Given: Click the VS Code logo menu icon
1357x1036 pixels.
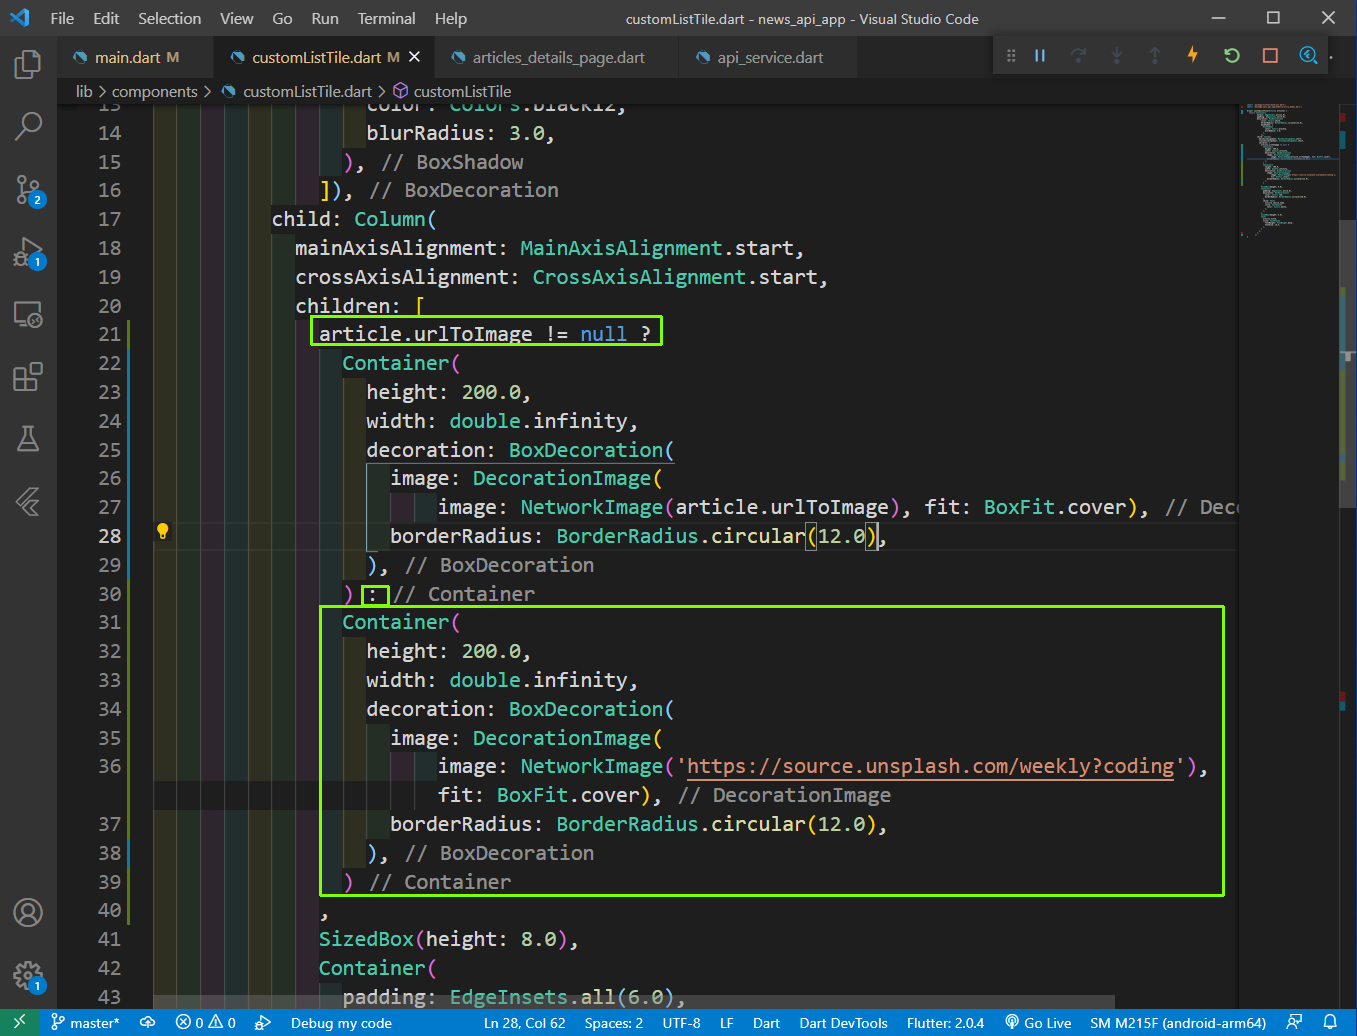Looking at the screenshot, I should pos(20,18).
